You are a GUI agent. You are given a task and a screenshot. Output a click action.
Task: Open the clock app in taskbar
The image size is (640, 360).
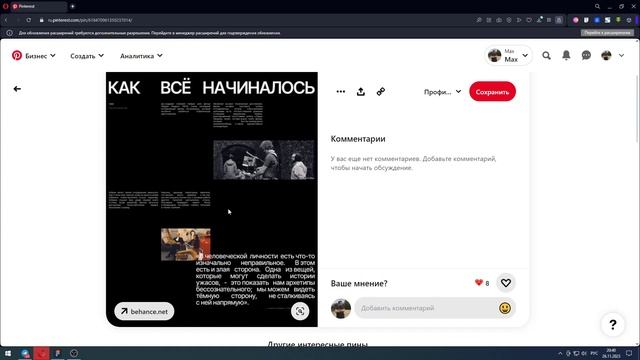point(74,353)
